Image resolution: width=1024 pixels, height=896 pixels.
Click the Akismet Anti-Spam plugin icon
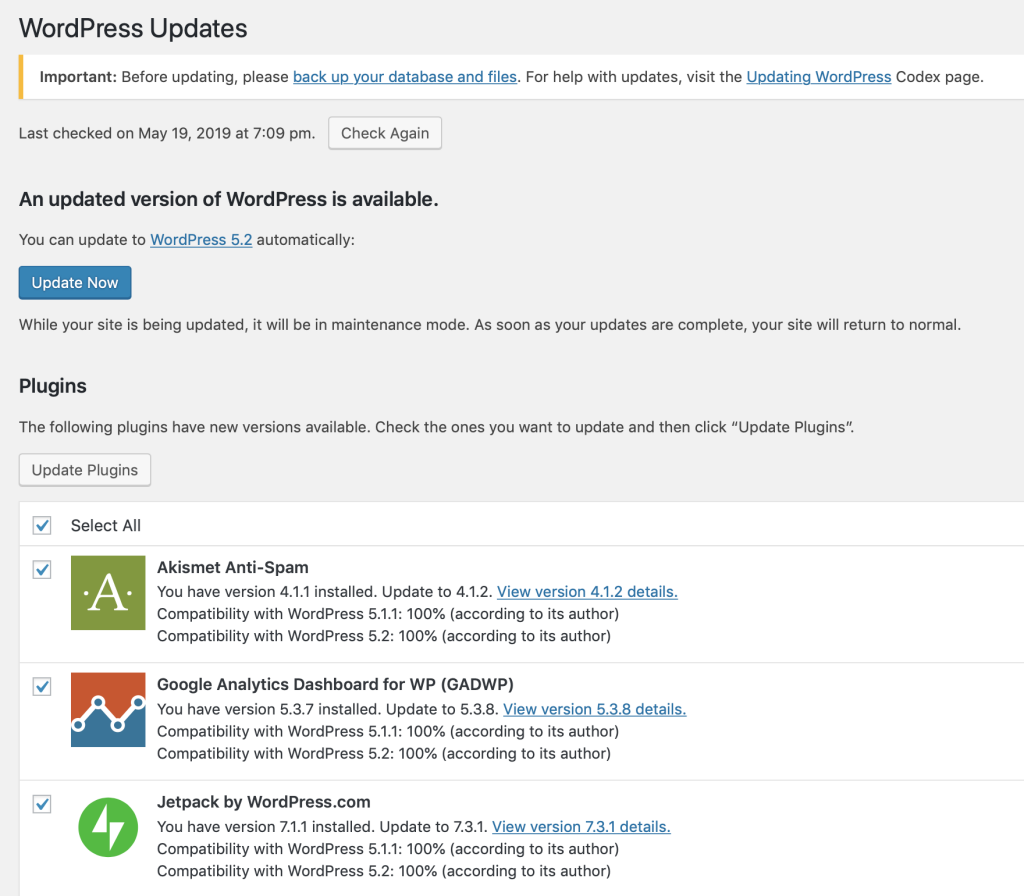click(x=108, y=593)
